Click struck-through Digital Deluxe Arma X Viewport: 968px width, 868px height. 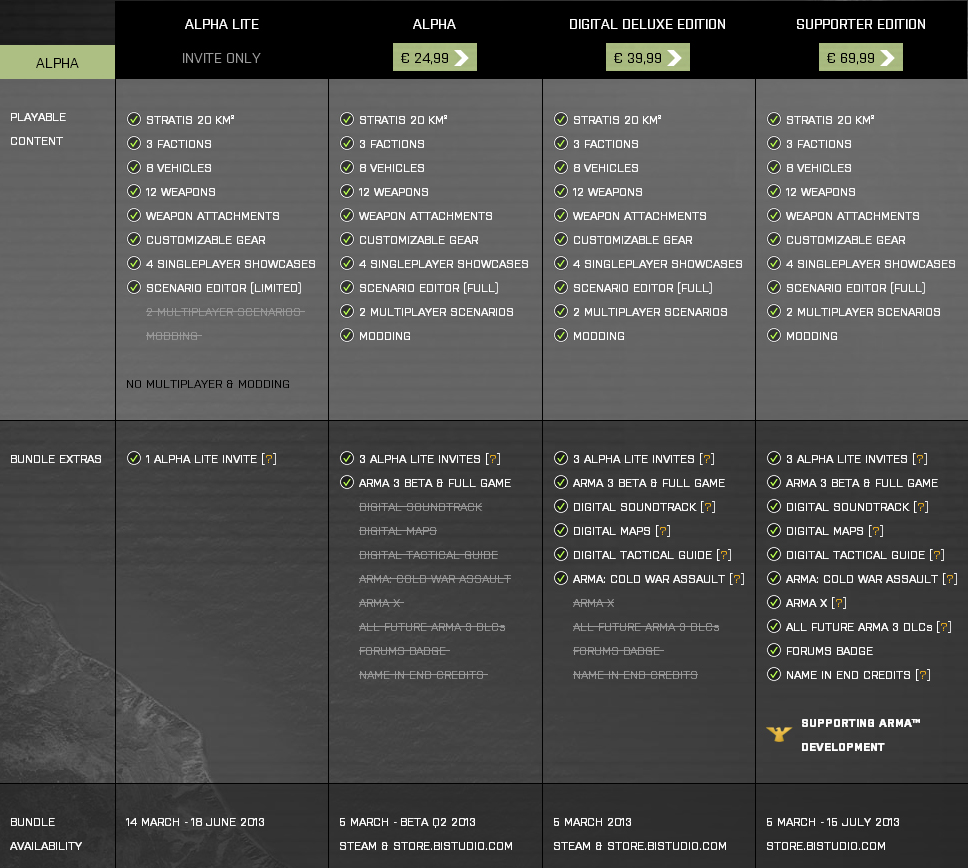[x=593, y=603]
